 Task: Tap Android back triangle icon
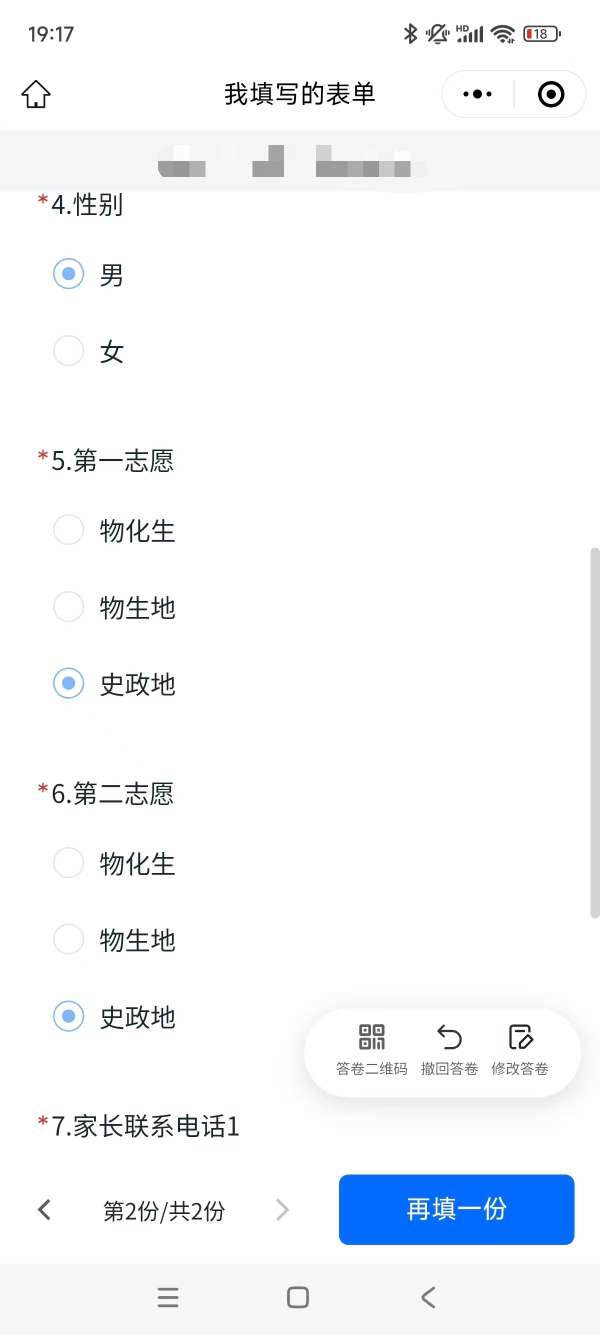428,1298
